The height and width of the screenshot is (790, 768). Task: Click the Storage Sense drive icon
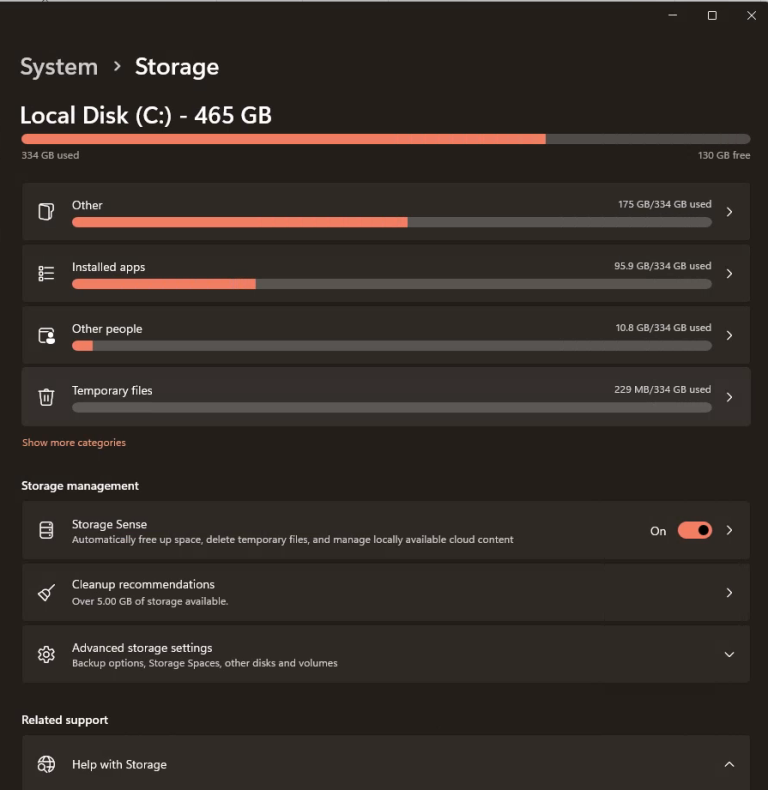(46, 531)
